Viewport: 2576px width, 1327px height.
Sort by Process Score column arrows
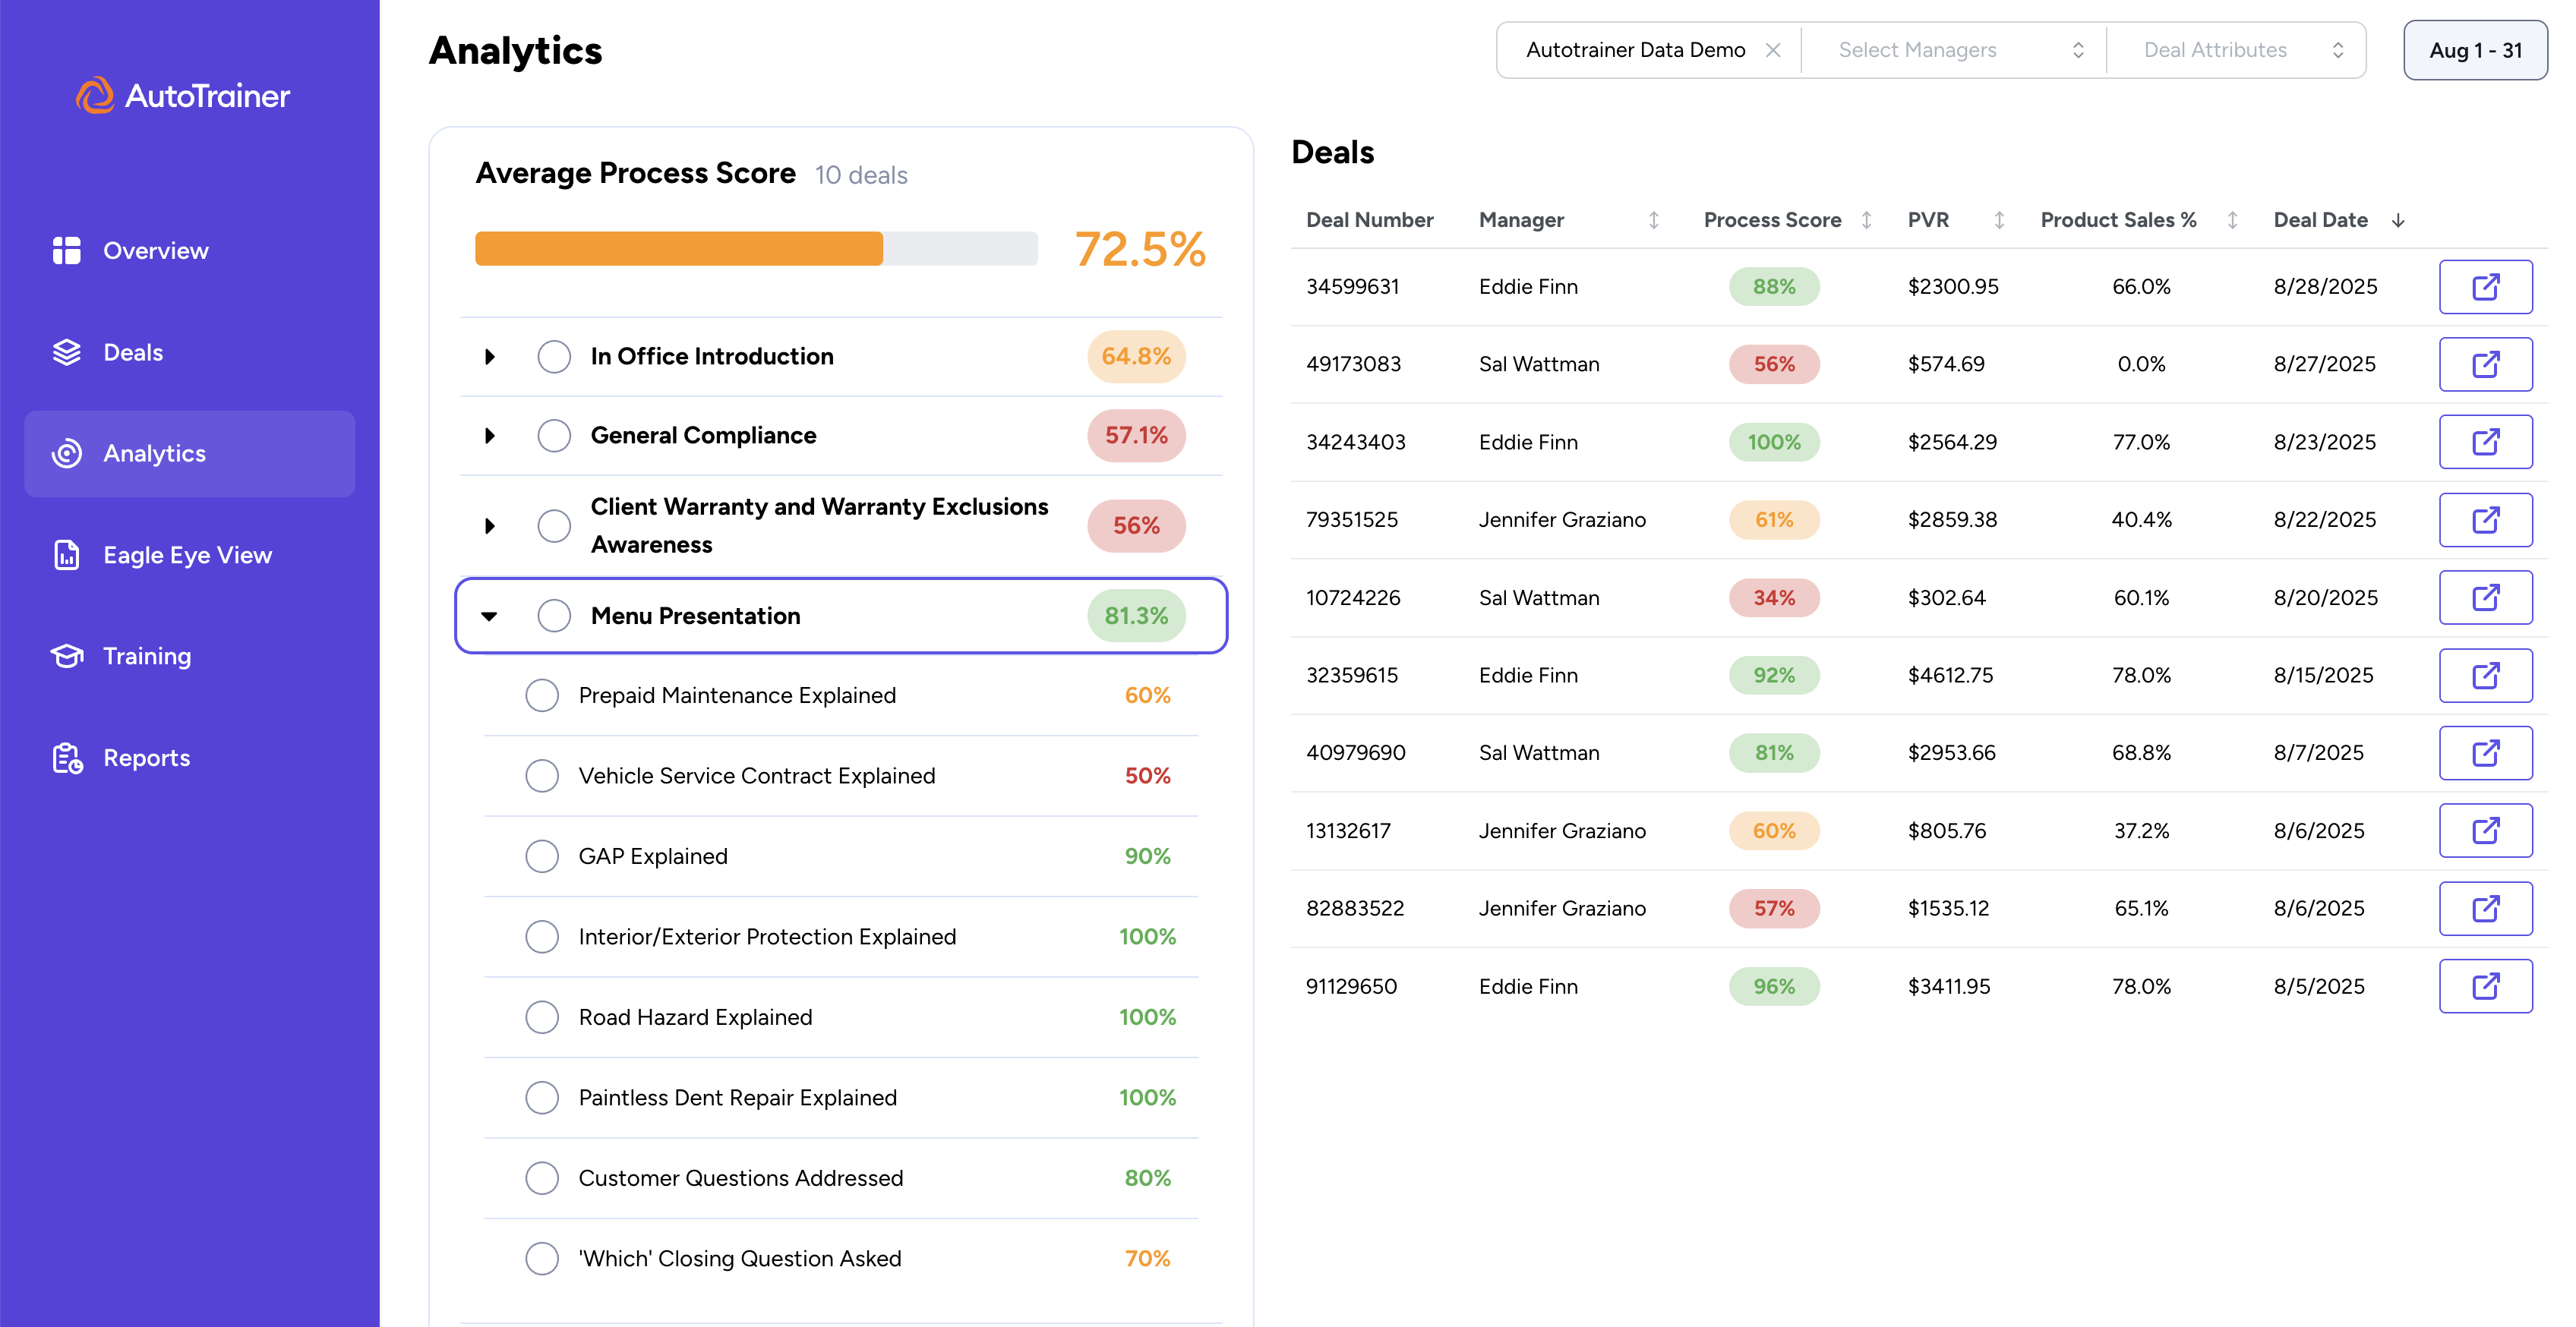[x=1866, y=220]
